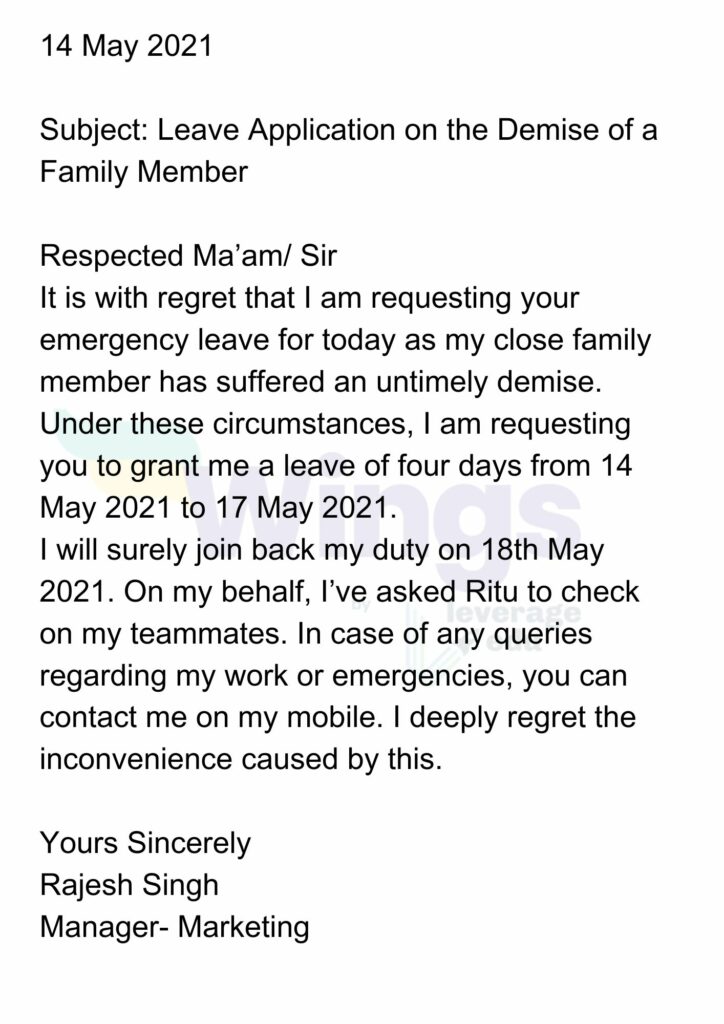Click the closing Yours Sincerely
The height and width of the screenshot is (1024, 724).
point(145,844)
